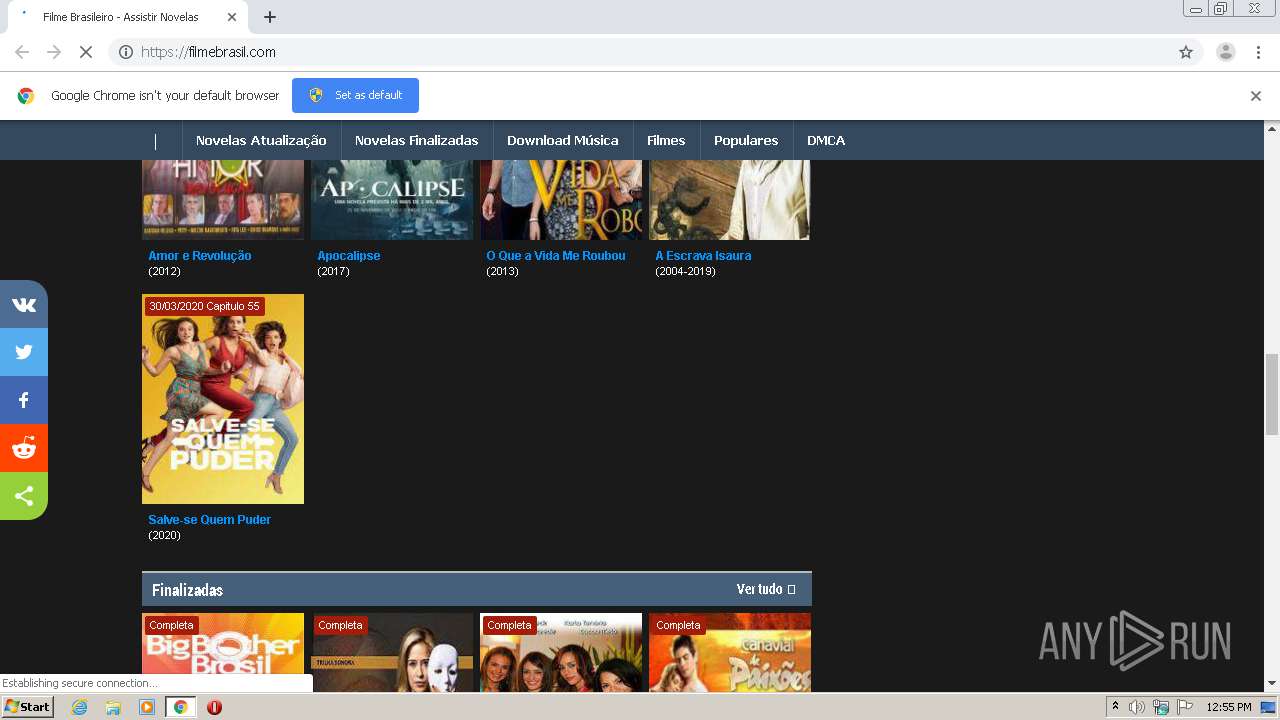Open O Que a Vida Me Roubou

point(556,256)
